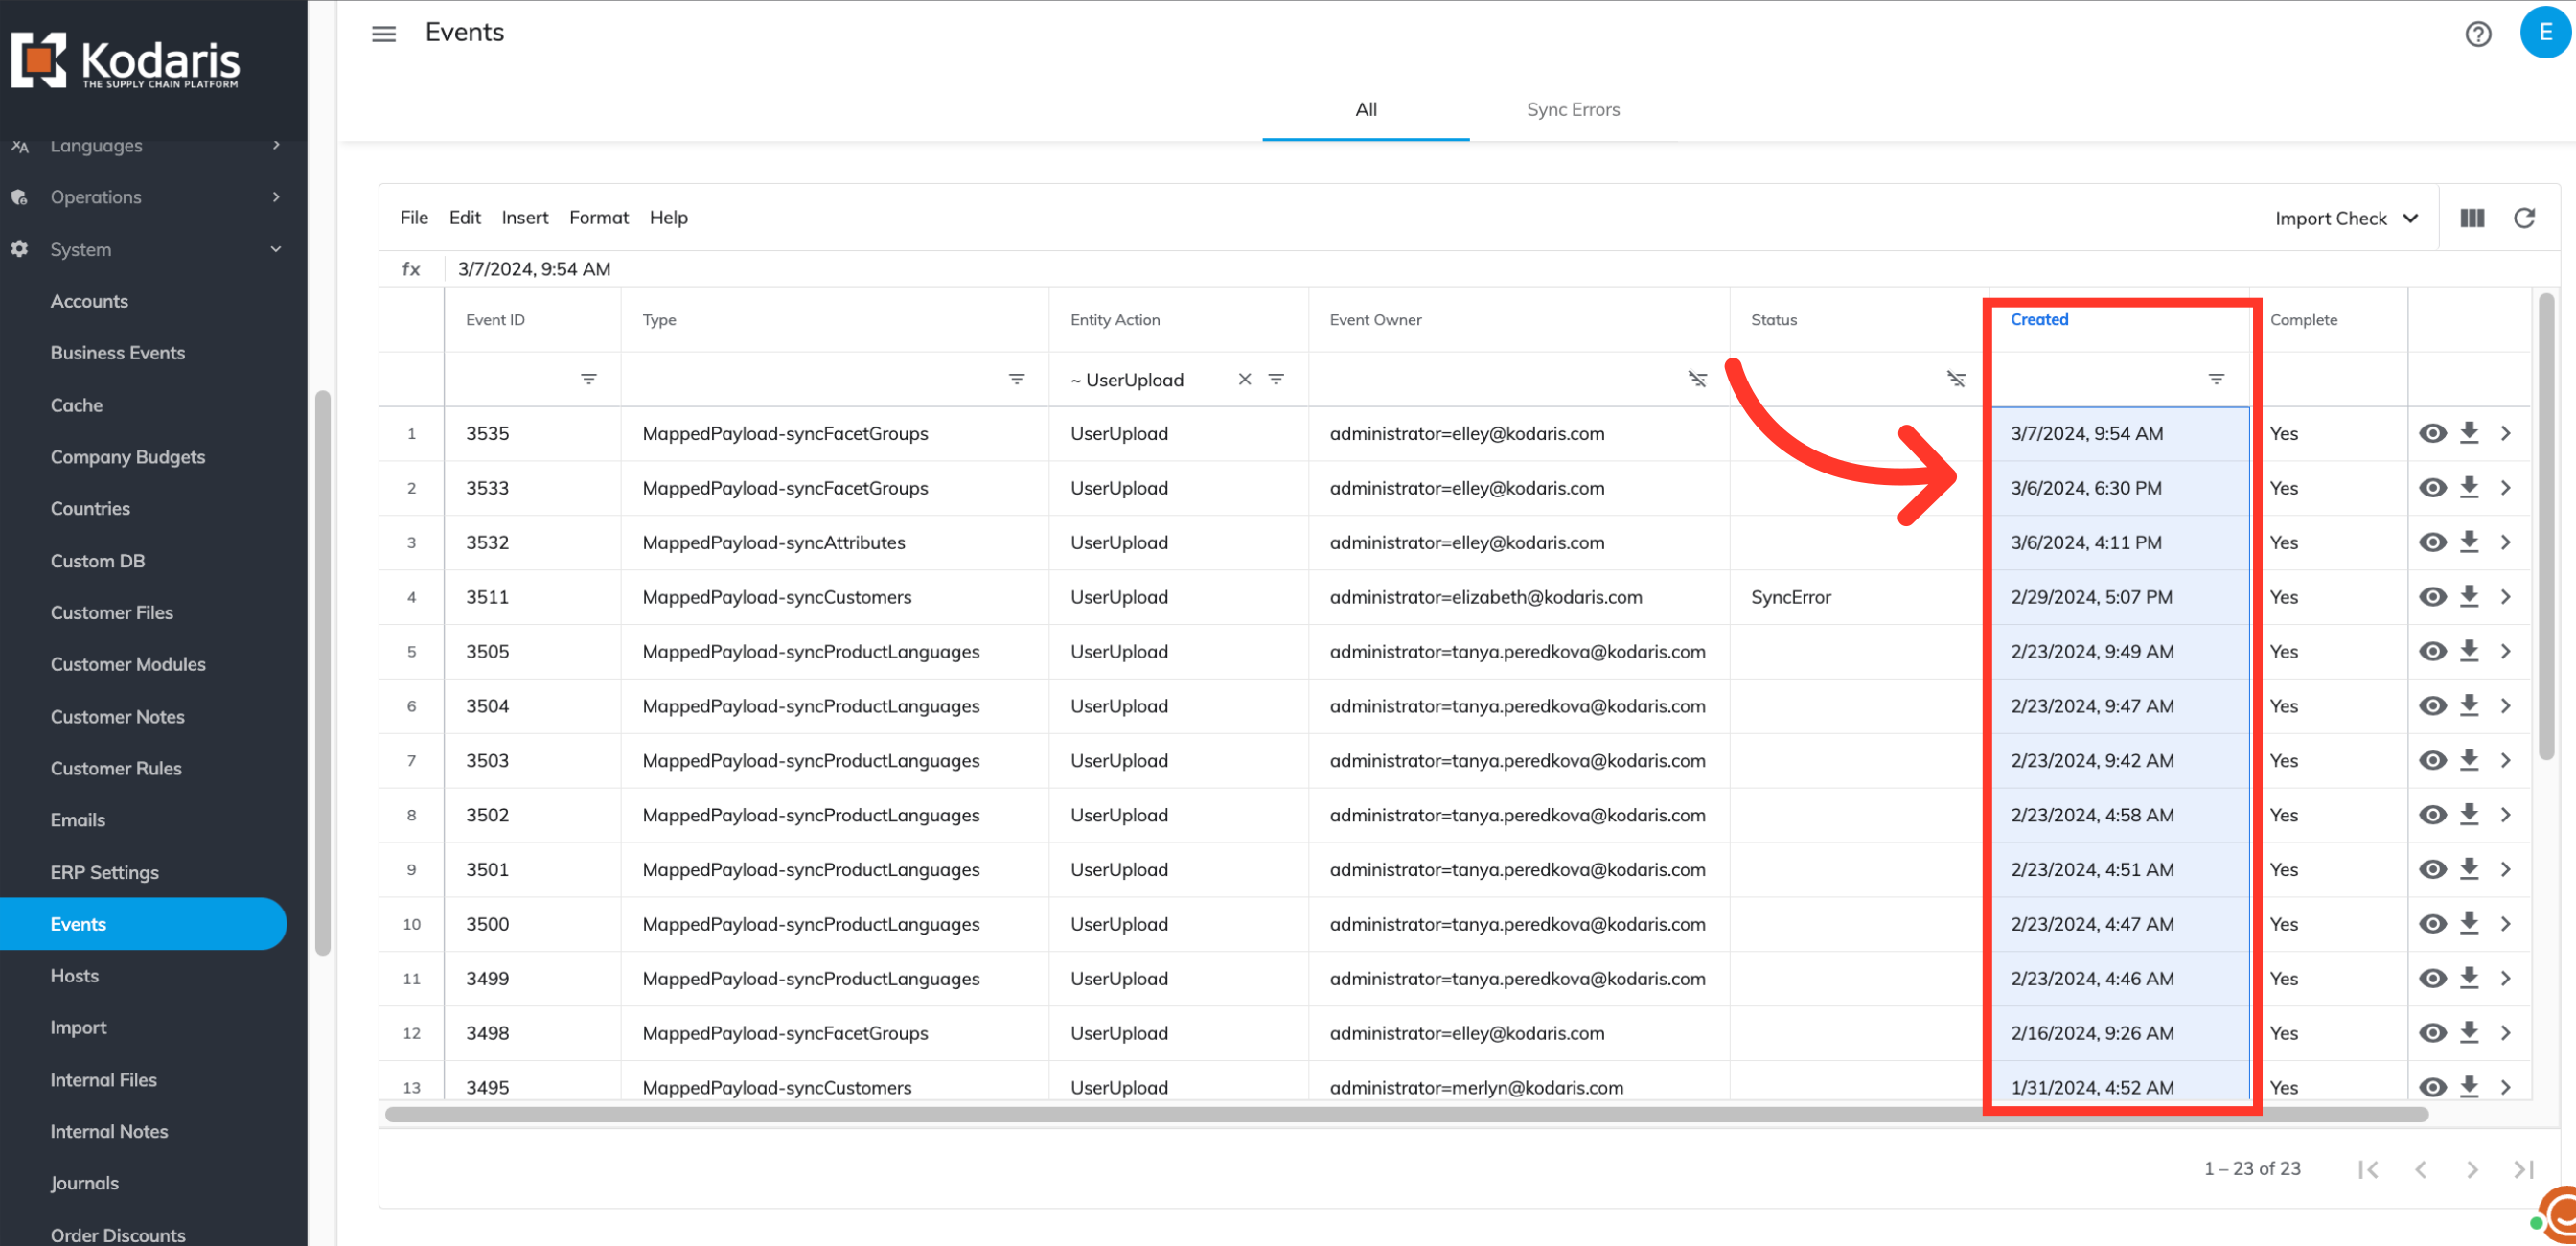Click the Event ID column filter icon
The width and height of the screenshot is (2576, 1246).
pyautogui.click(x=588, y=379)
